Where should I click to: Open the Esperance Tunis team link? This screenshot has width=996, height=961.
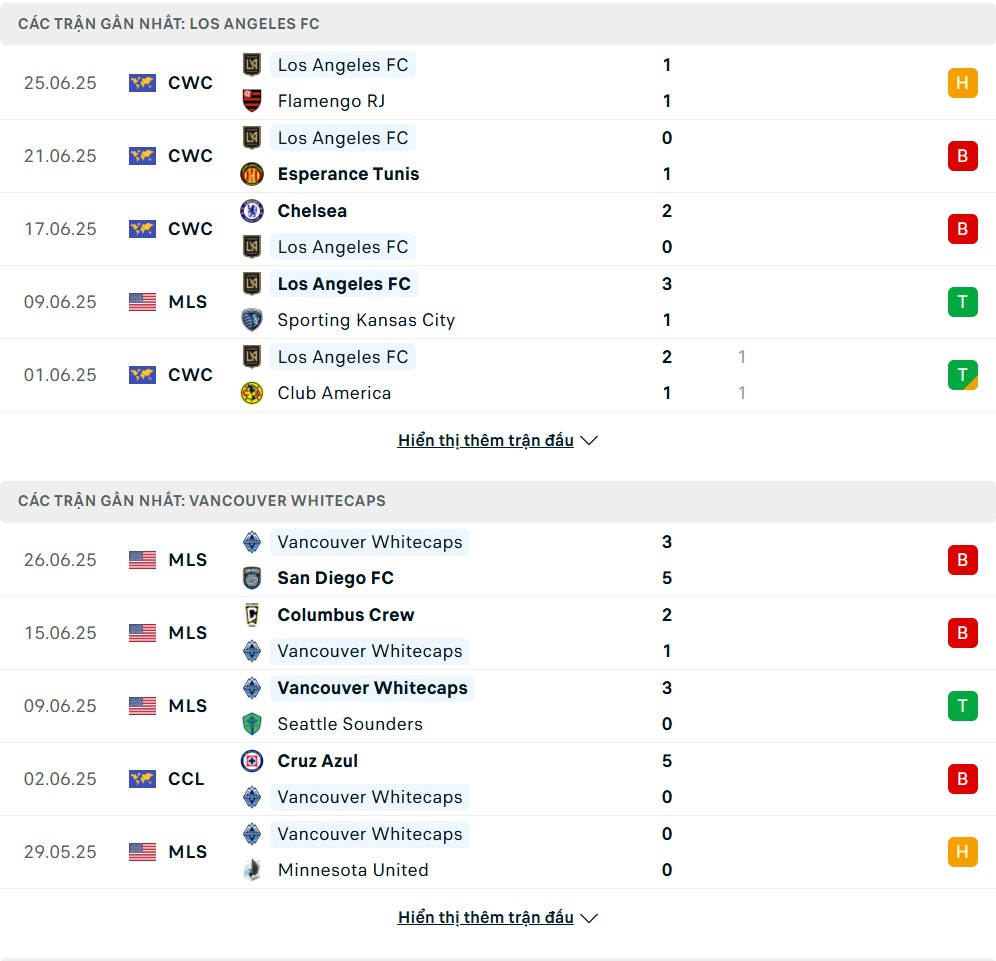coord(348,174)
